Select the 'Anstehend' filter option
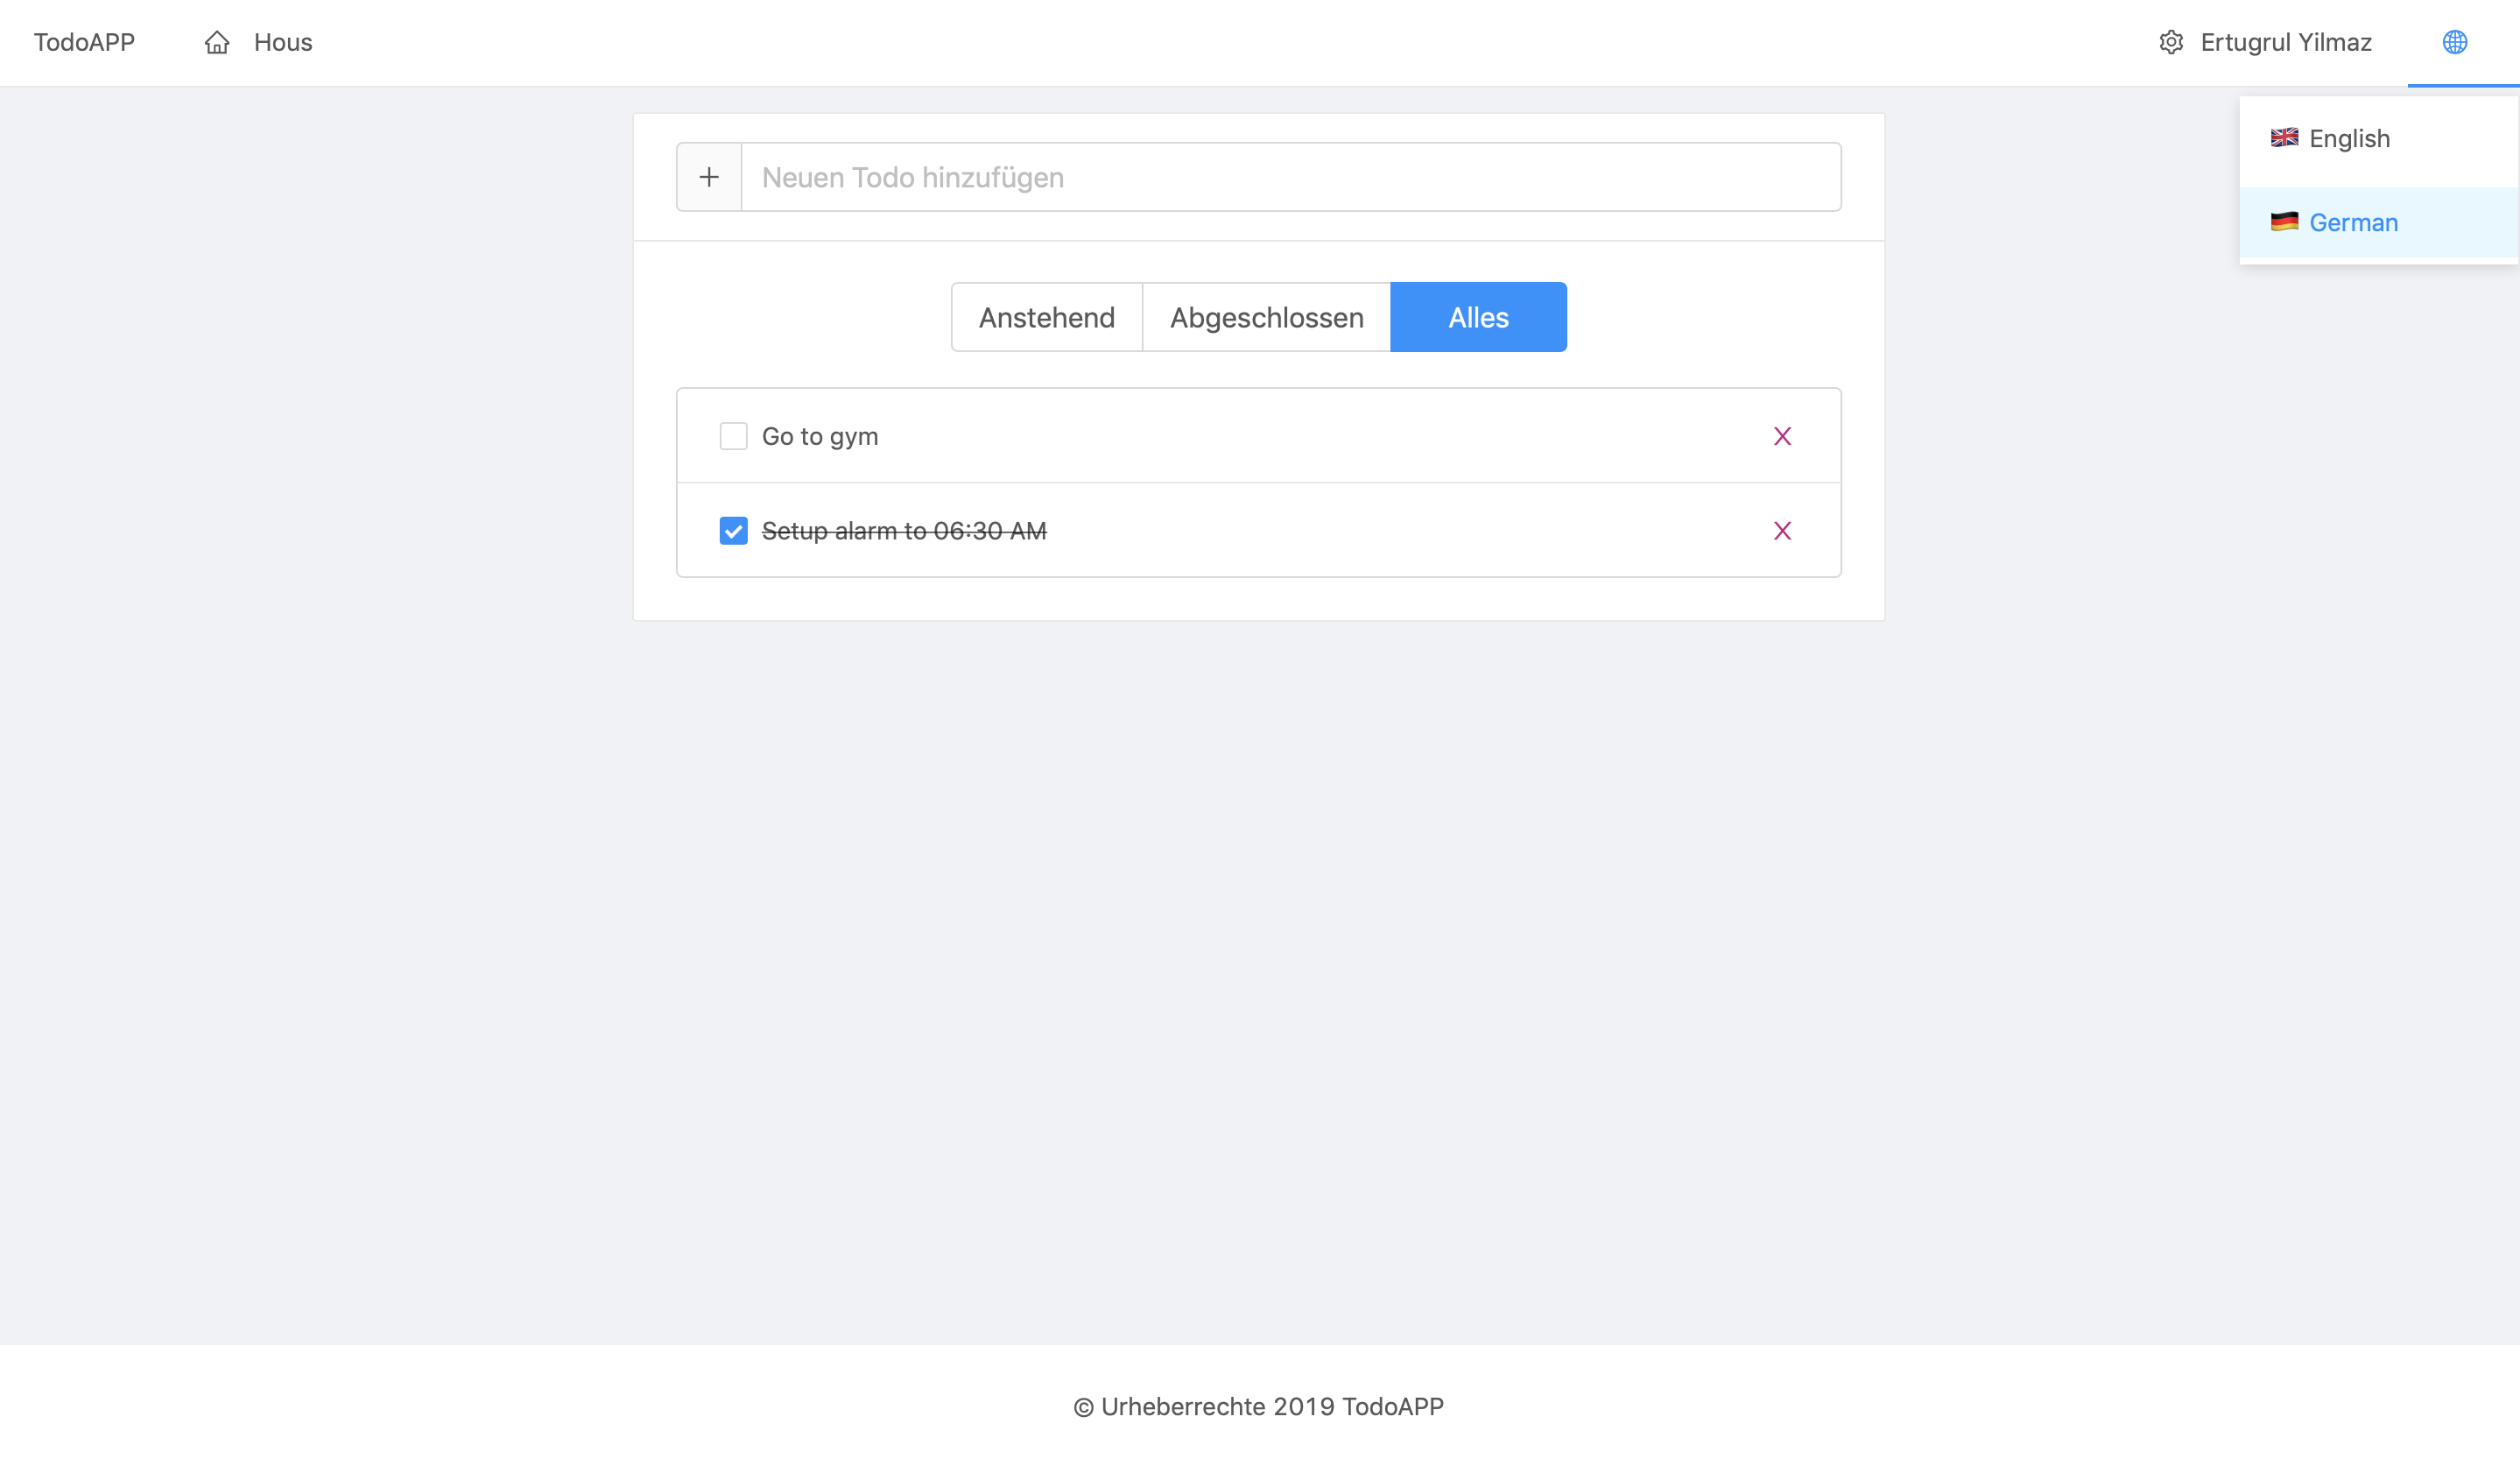 [x=1046, y=317]
